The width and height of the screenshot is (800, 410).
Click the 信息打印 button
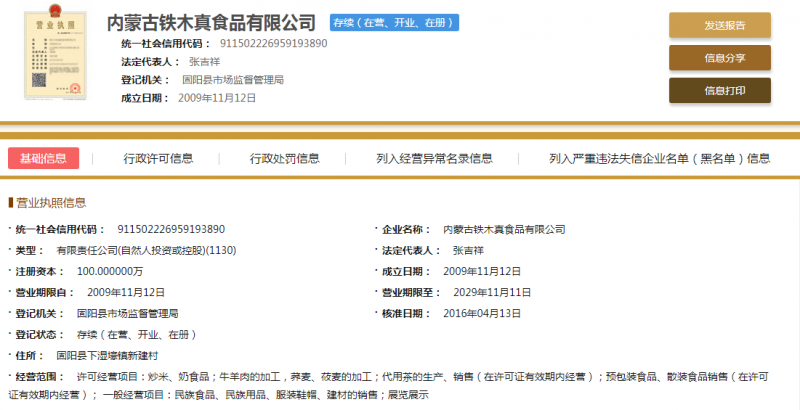[720, 91]
